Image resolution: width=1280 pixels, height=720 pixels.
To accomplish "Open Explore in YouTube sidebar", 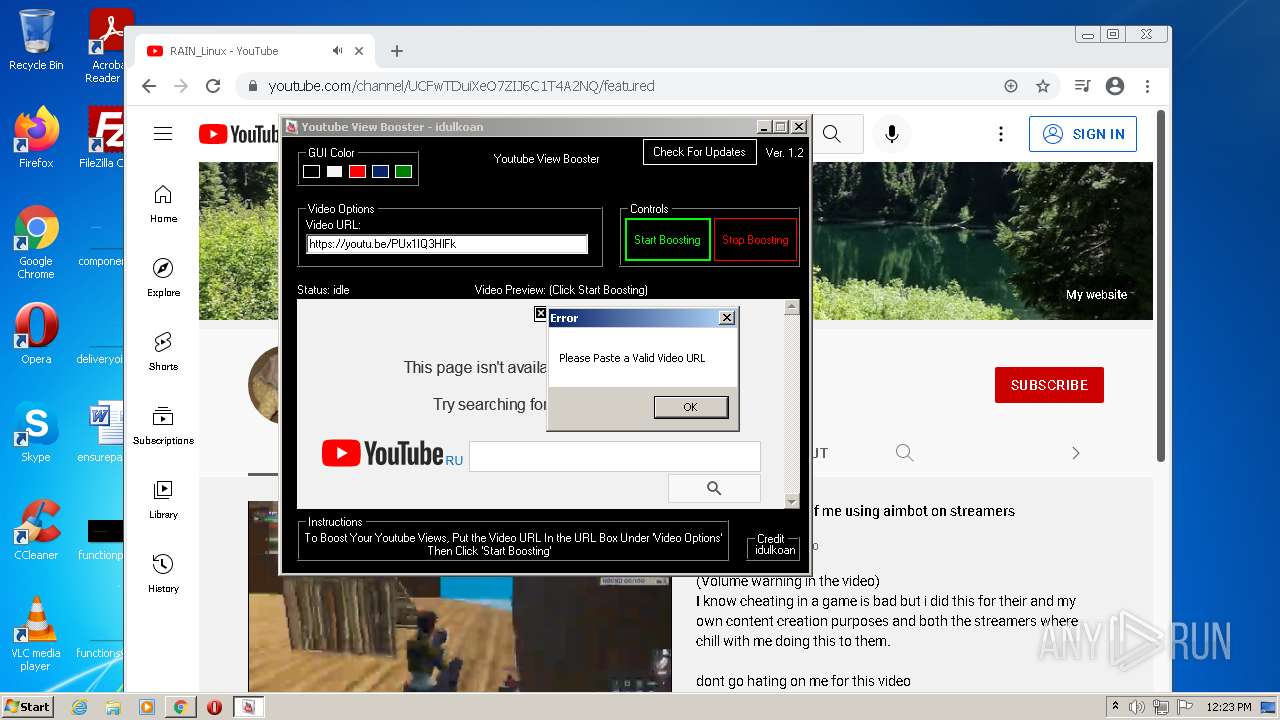I will (163, 277).
